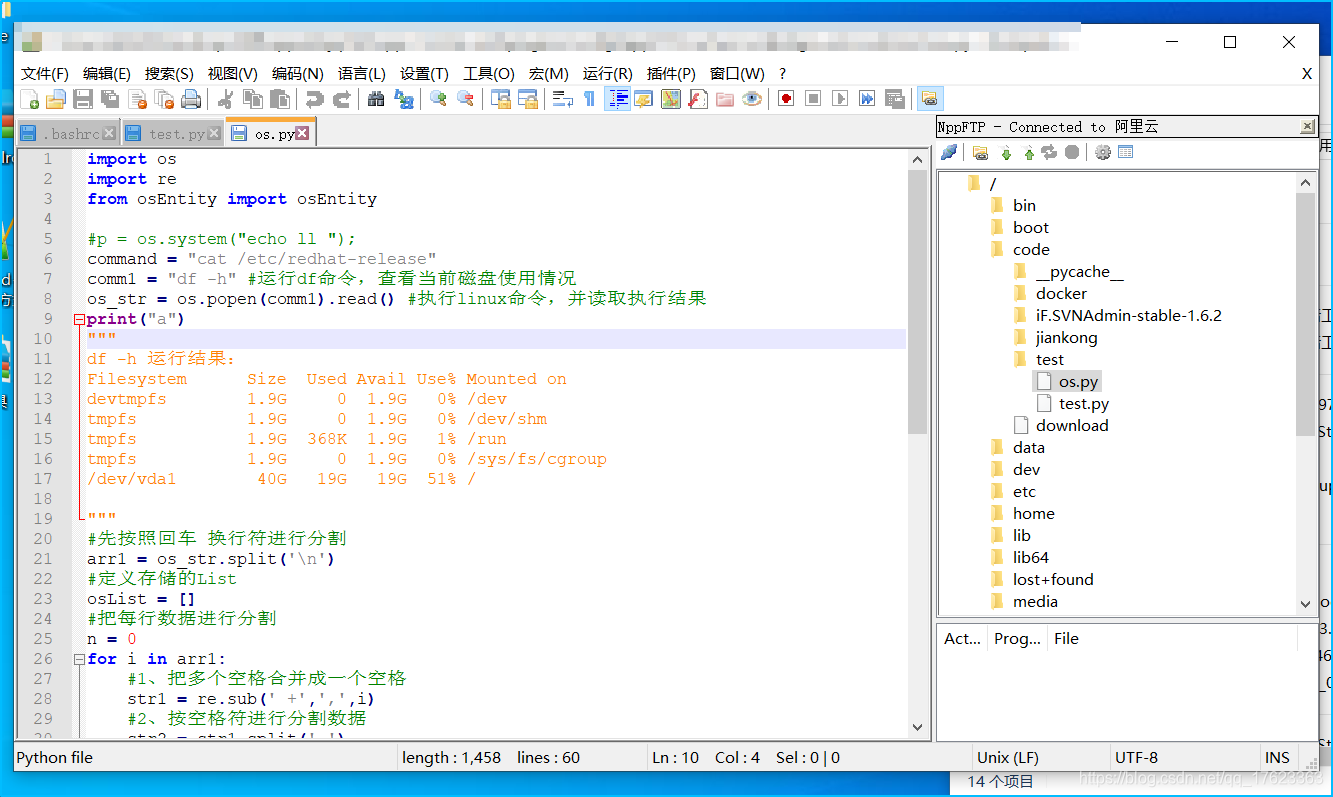Toggle the Function List icon

click(x=697, y=99)
